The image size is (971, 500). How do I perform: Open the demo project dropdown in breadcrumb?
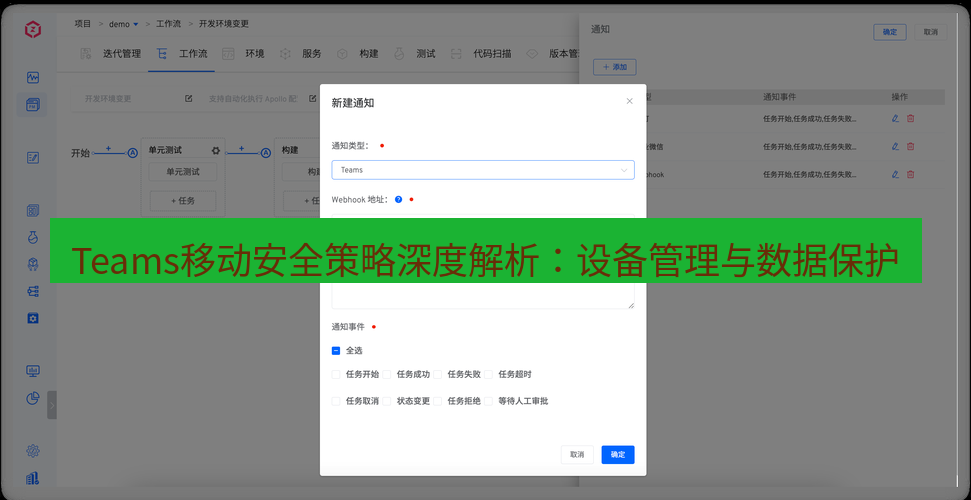(124, 24)
